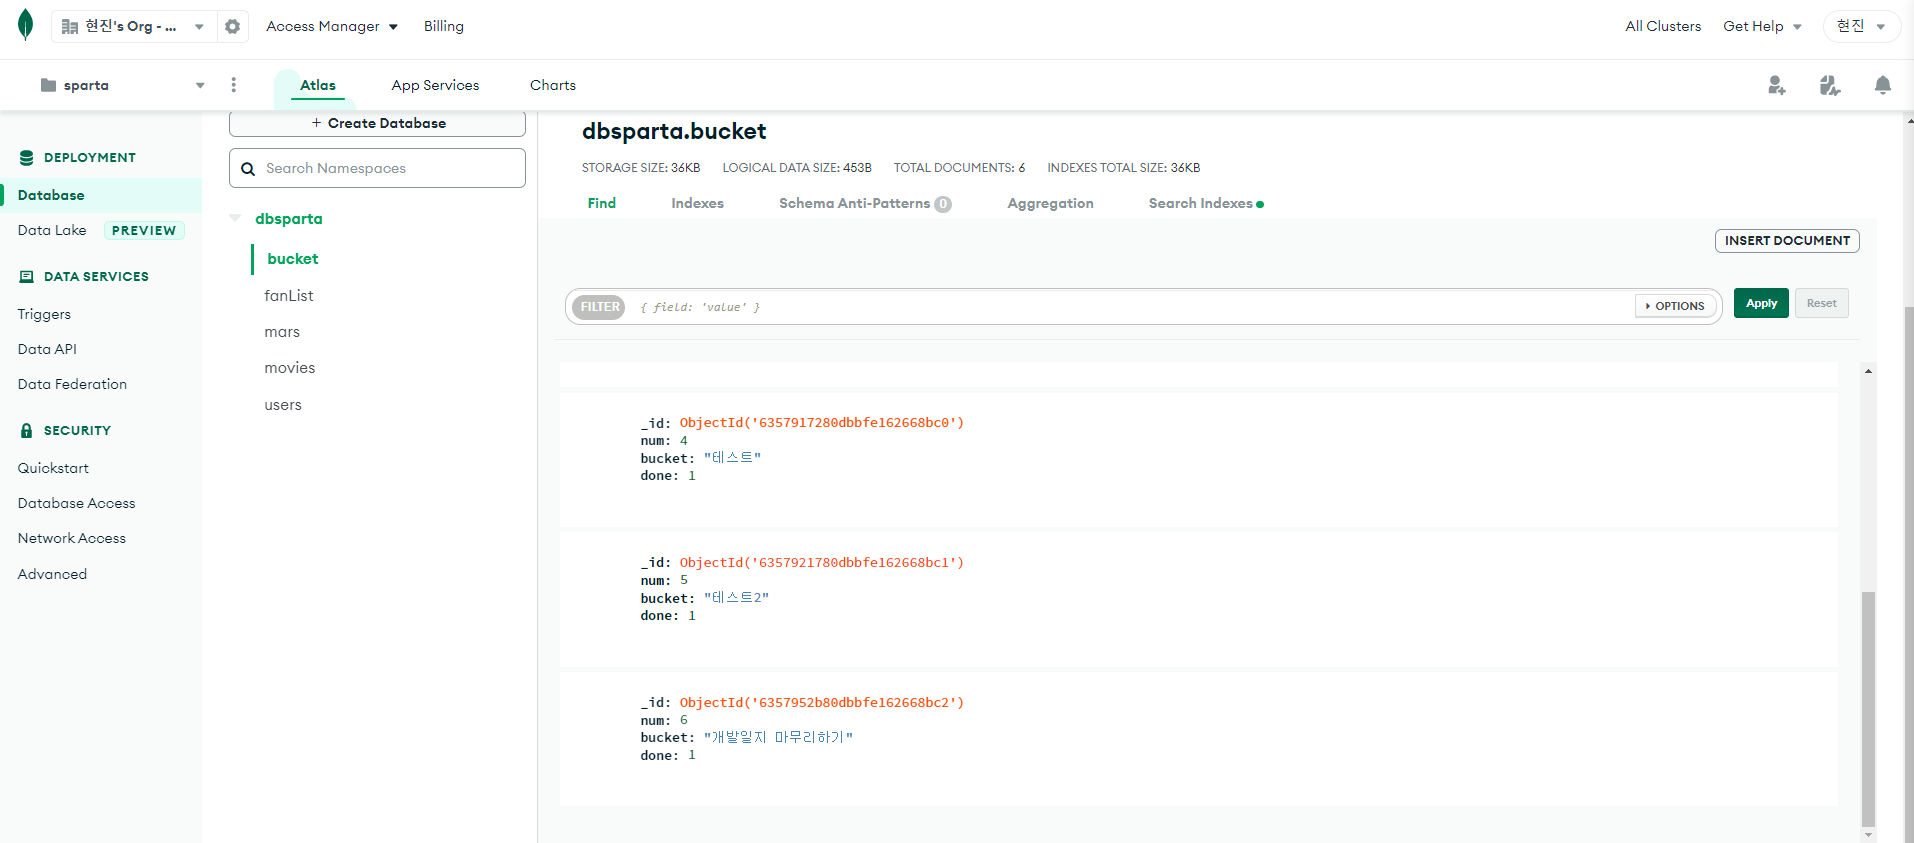Screen dimensions: 1914x843
Task: Open organization settings gear icon
Action: coord(232,26)
